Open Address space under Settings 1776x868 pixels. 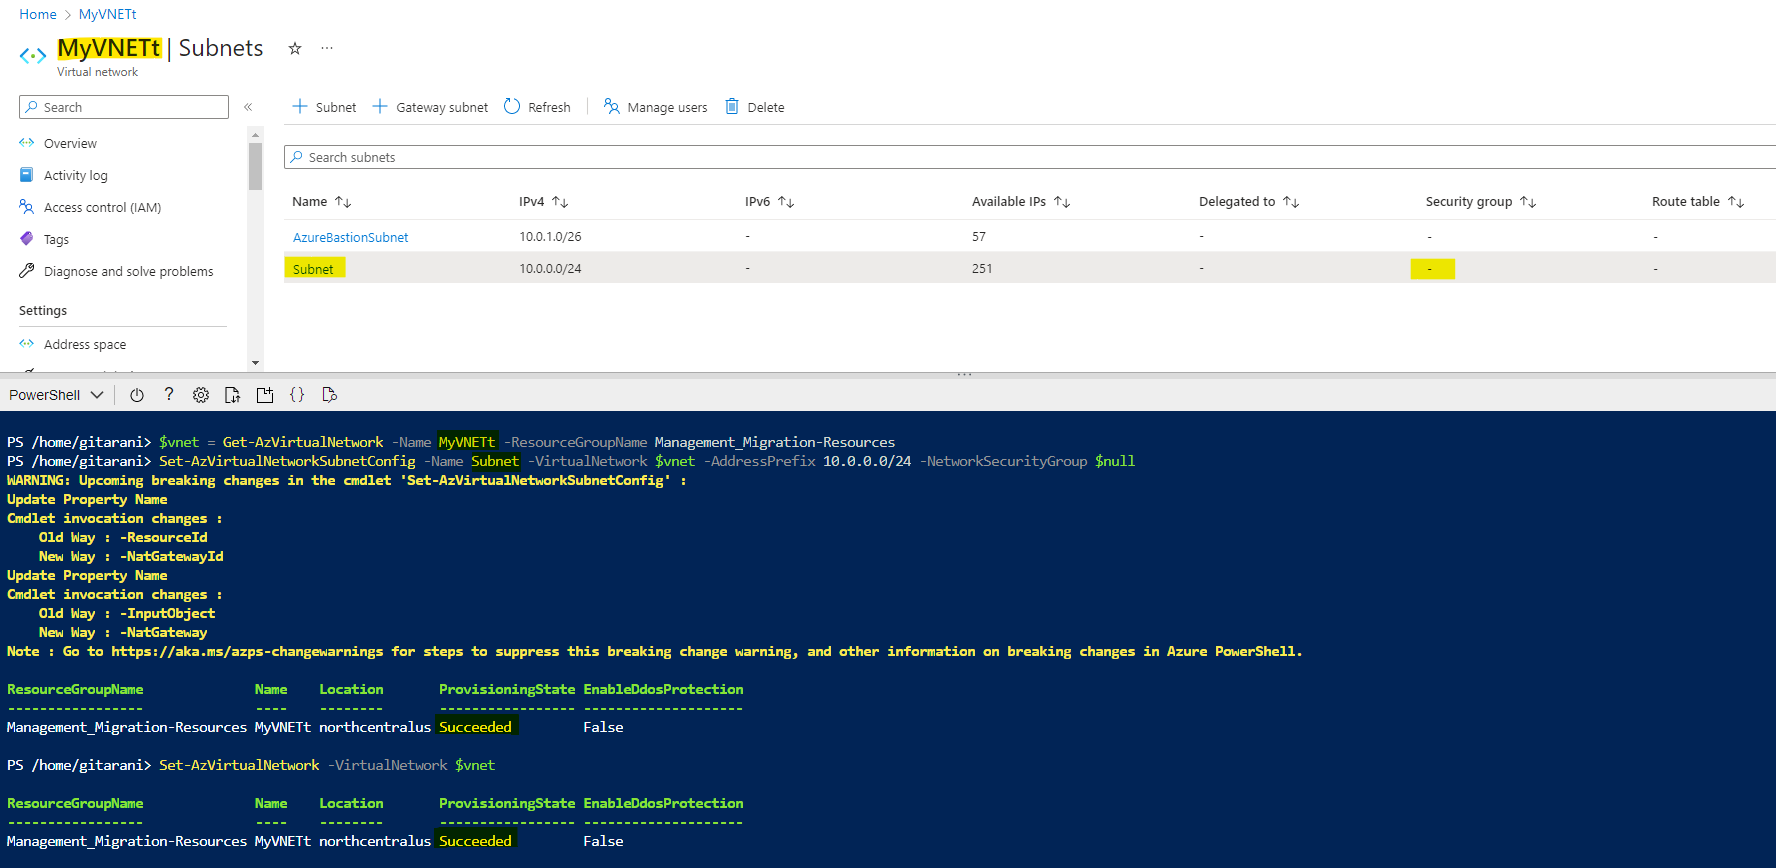pos(85,345)
